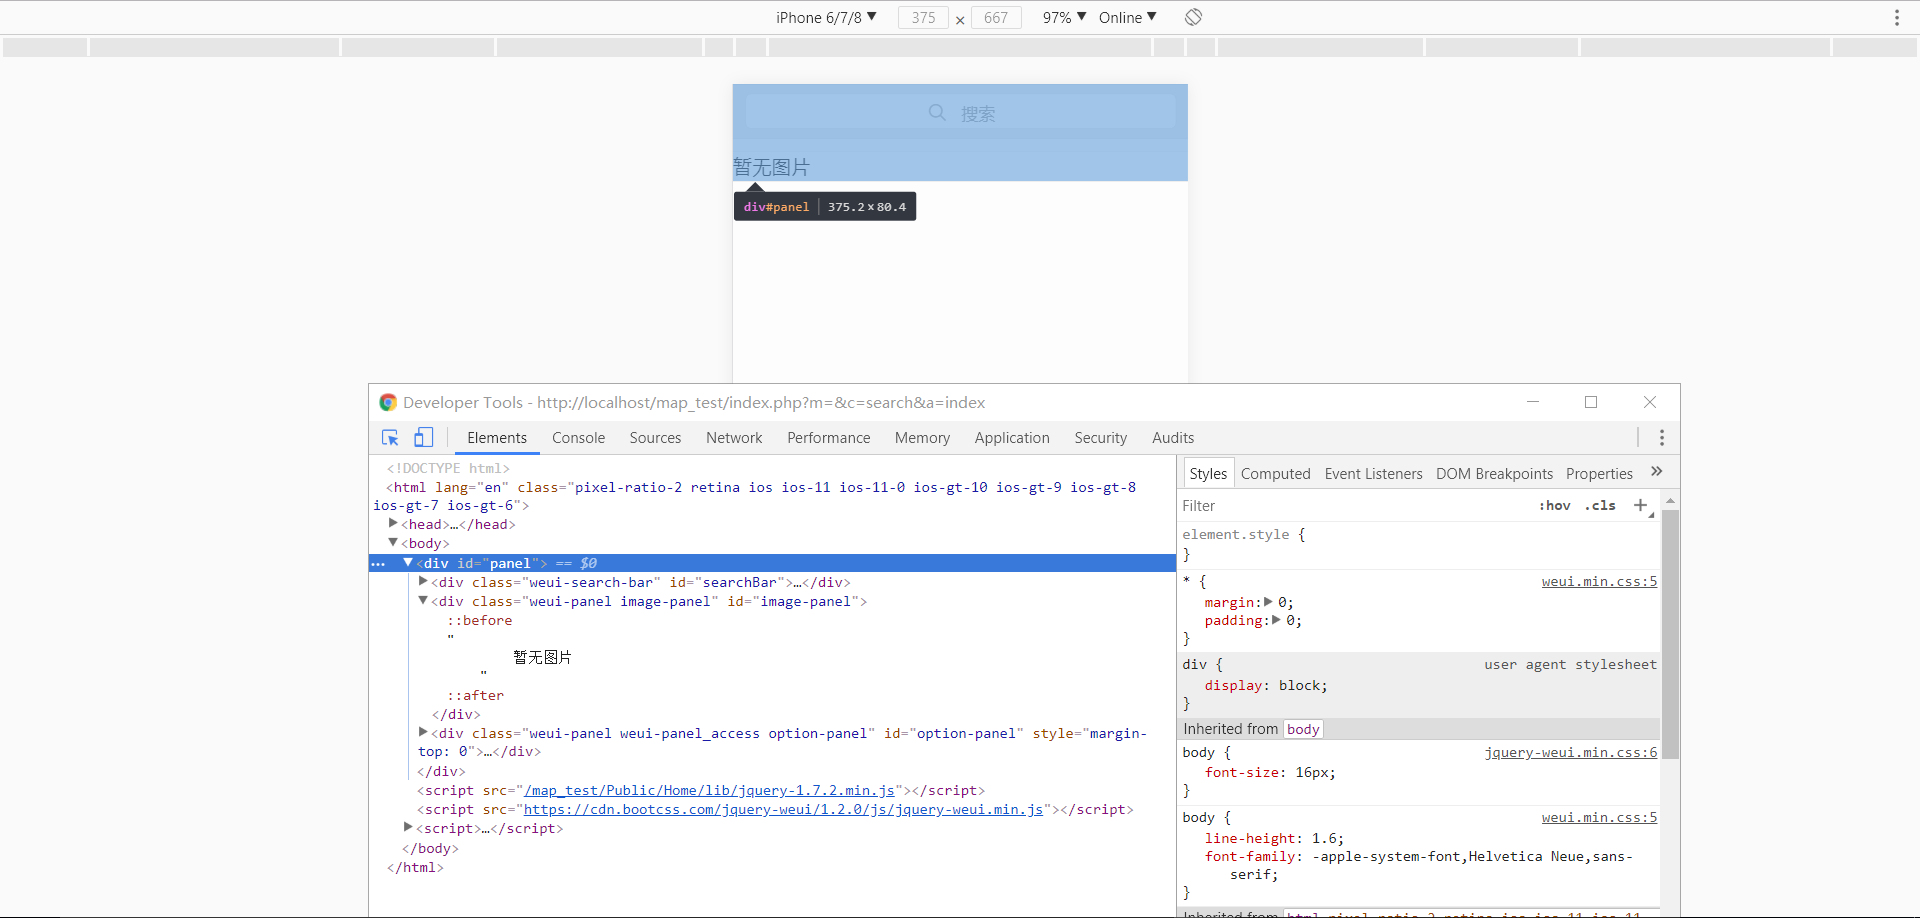
Task: Select the Styles sidebar tab
Action: pyautogui.click(x=1208, y=473)
